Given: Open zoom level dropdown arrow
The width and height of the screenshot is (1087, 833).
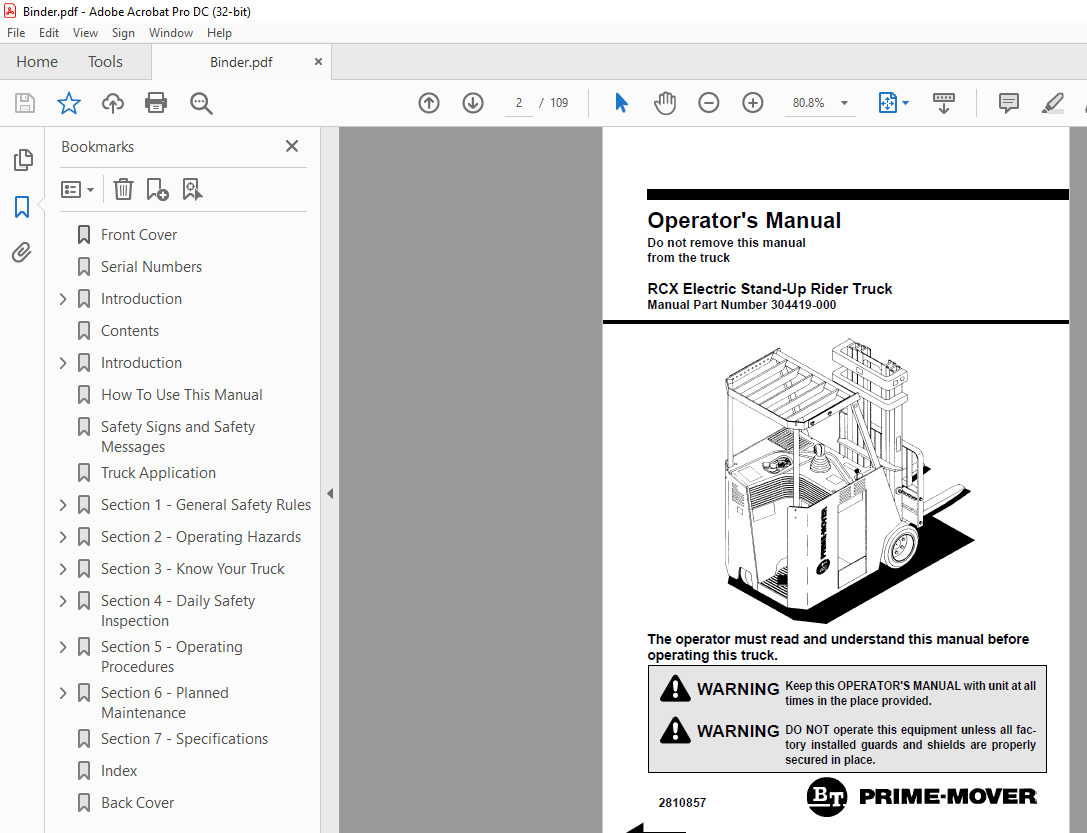Looking at the screenshot, I should (844, 103).
